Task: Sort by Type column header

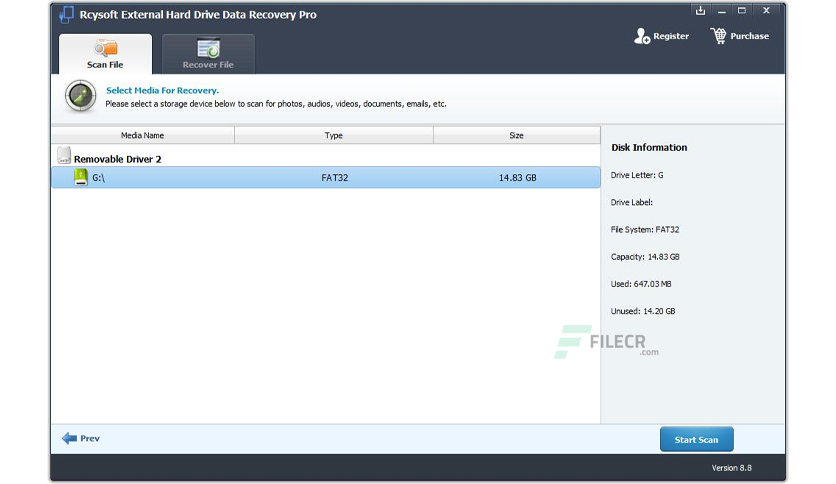Action: click(x=334, y=135)
